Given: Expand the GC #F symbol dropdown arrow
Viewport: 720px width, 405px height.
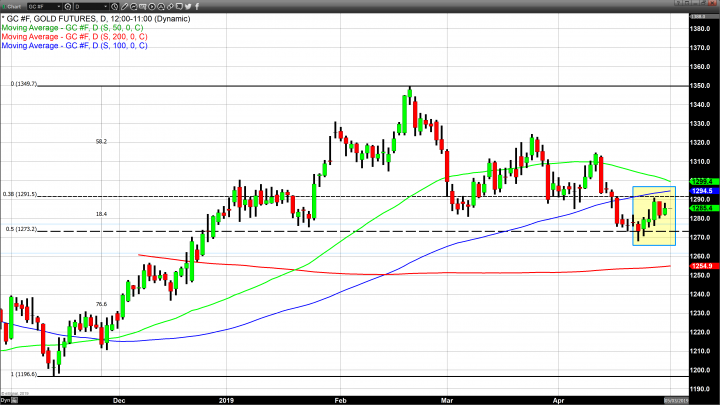Looking at the screenshot, I should pos(59,6).
